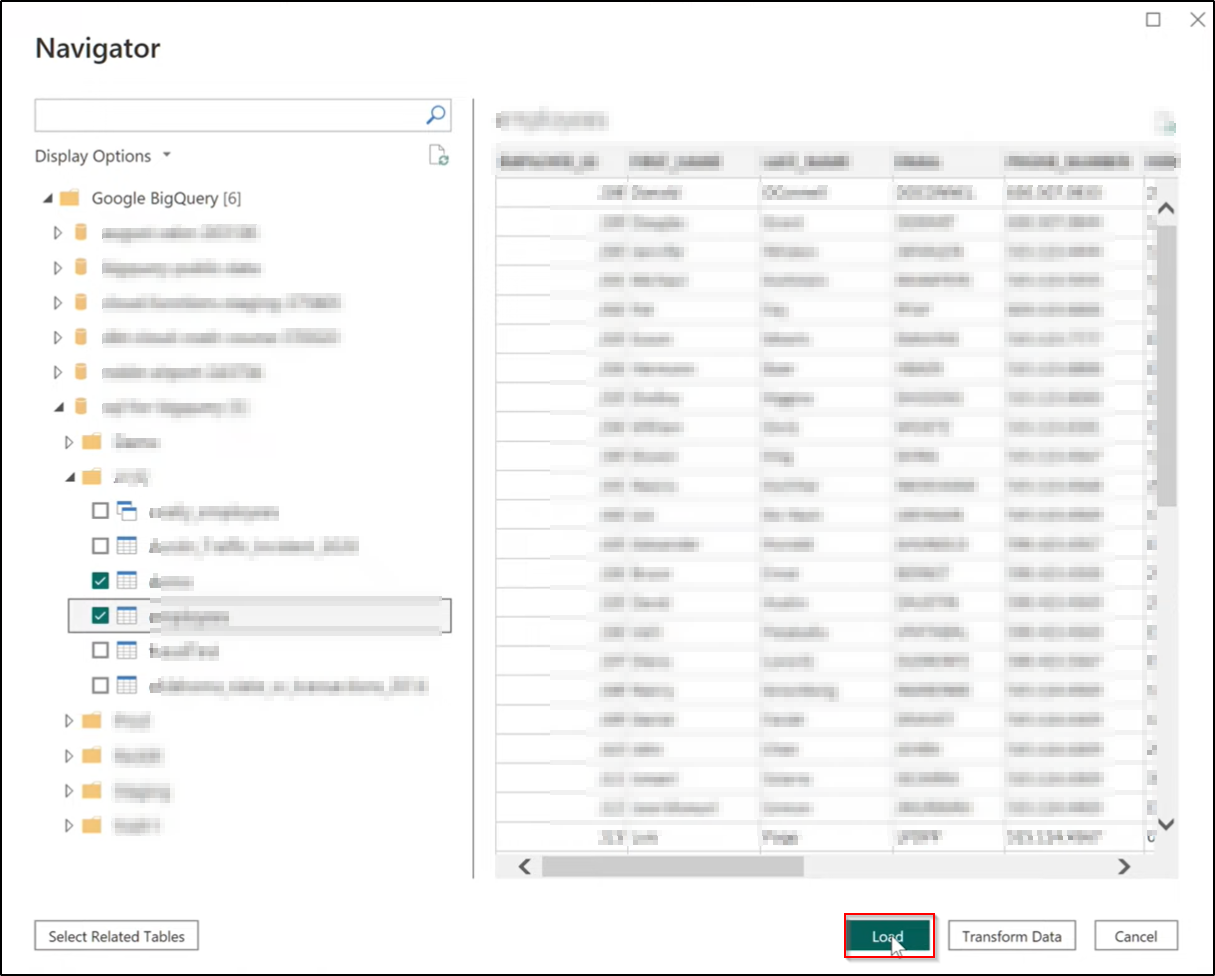Click the table icon of oklahoma_state_cc_transactions_2014
This screenshot has height=976, width=1215.
tap(126, 685)
